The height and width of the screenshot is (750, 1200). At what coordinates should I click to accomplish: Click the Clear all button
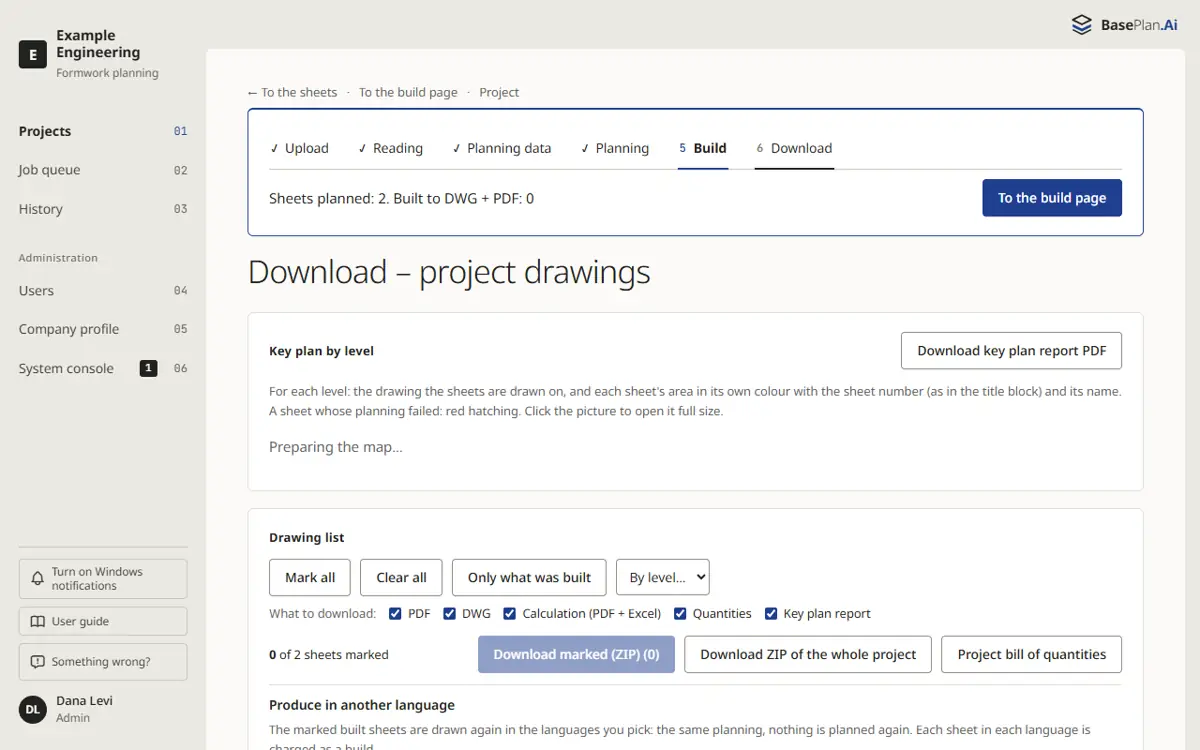[401, 577]
